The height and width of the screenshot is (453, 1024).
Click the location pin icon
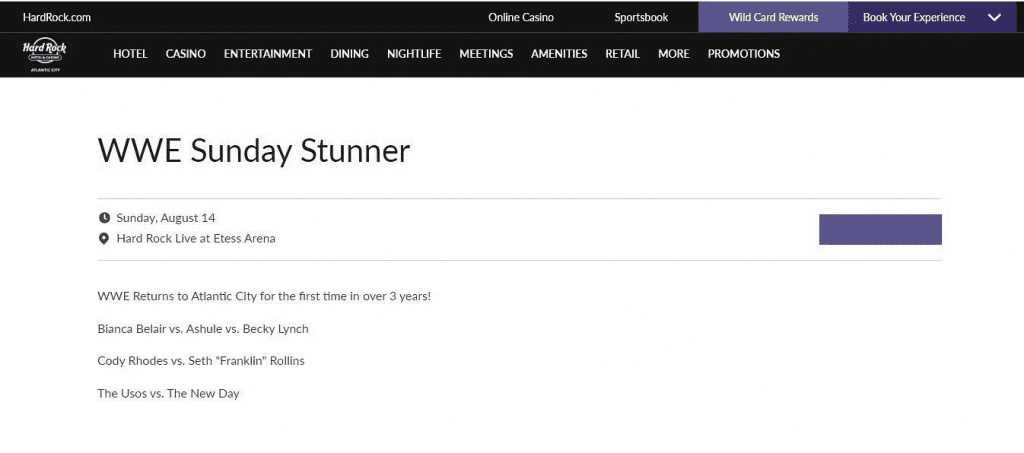(104, 239)
